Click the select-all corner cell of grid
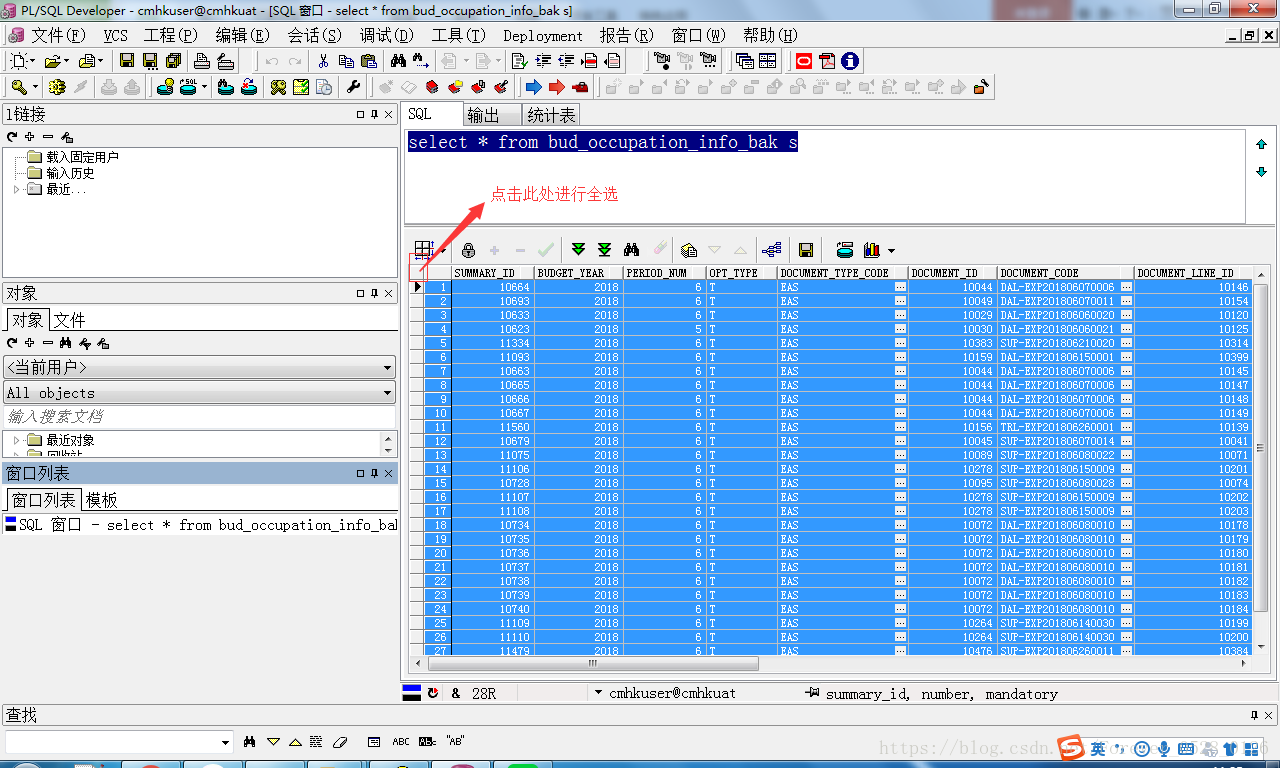Viewport: 1280px width, 768px height. click(419, 273)
